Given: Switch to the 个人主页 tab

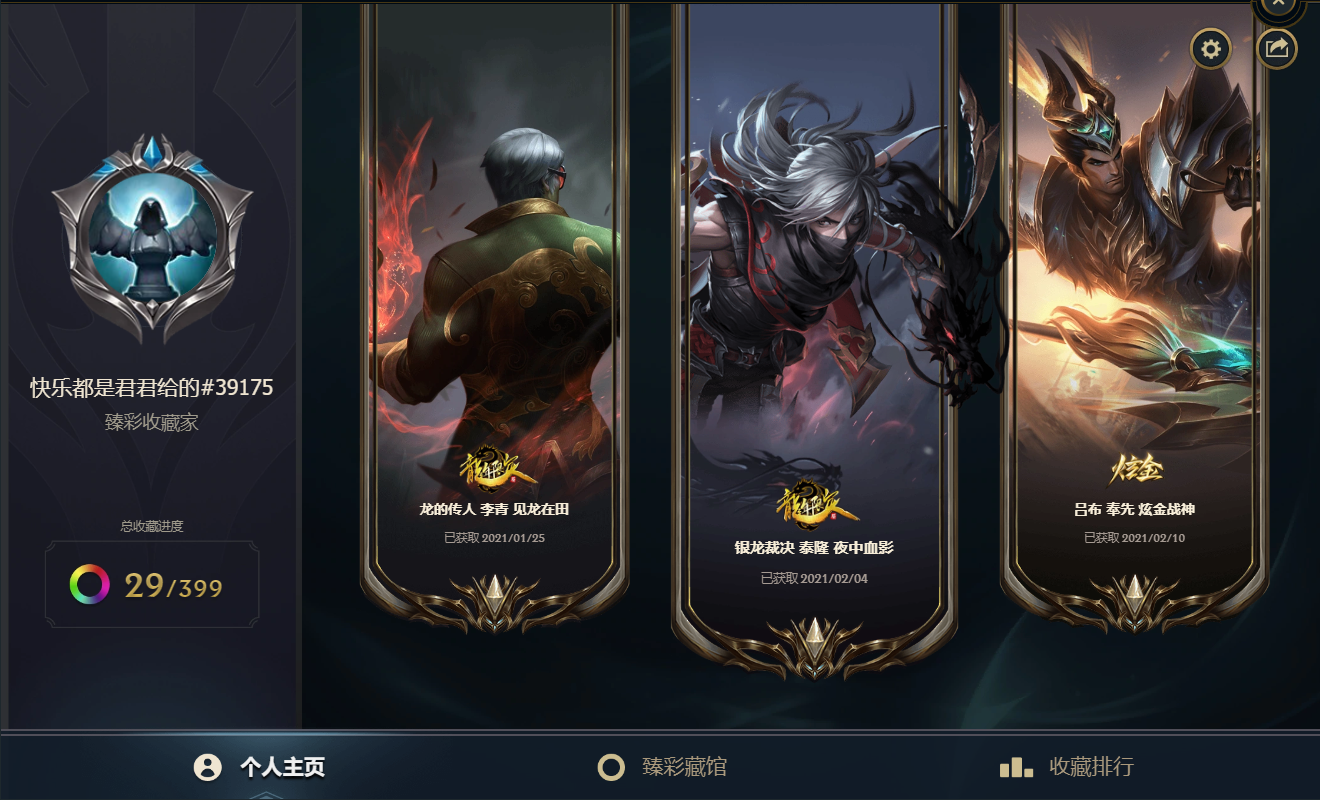Looking at the screenshot, I should [x=259, y=767].
